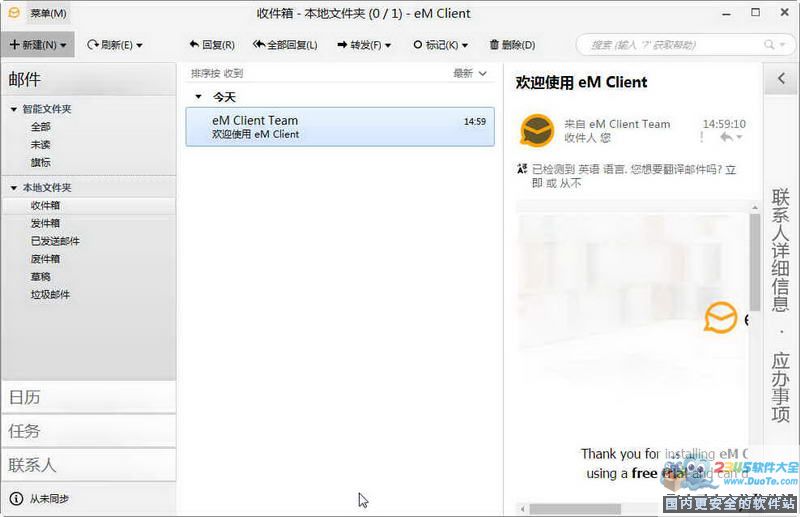Forward the message with 转发(F)
Image resolution: width=800 pixels, height=517 pixels.
pyautogui.click(x=359, y=45)
